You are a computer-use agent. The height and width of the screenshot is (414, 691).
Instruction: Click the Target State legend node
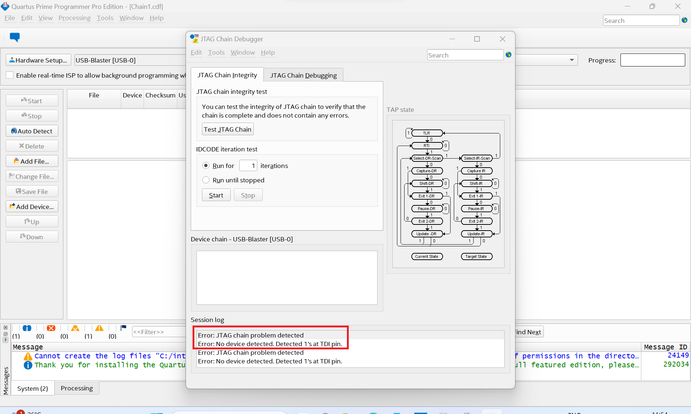[476, 256]
